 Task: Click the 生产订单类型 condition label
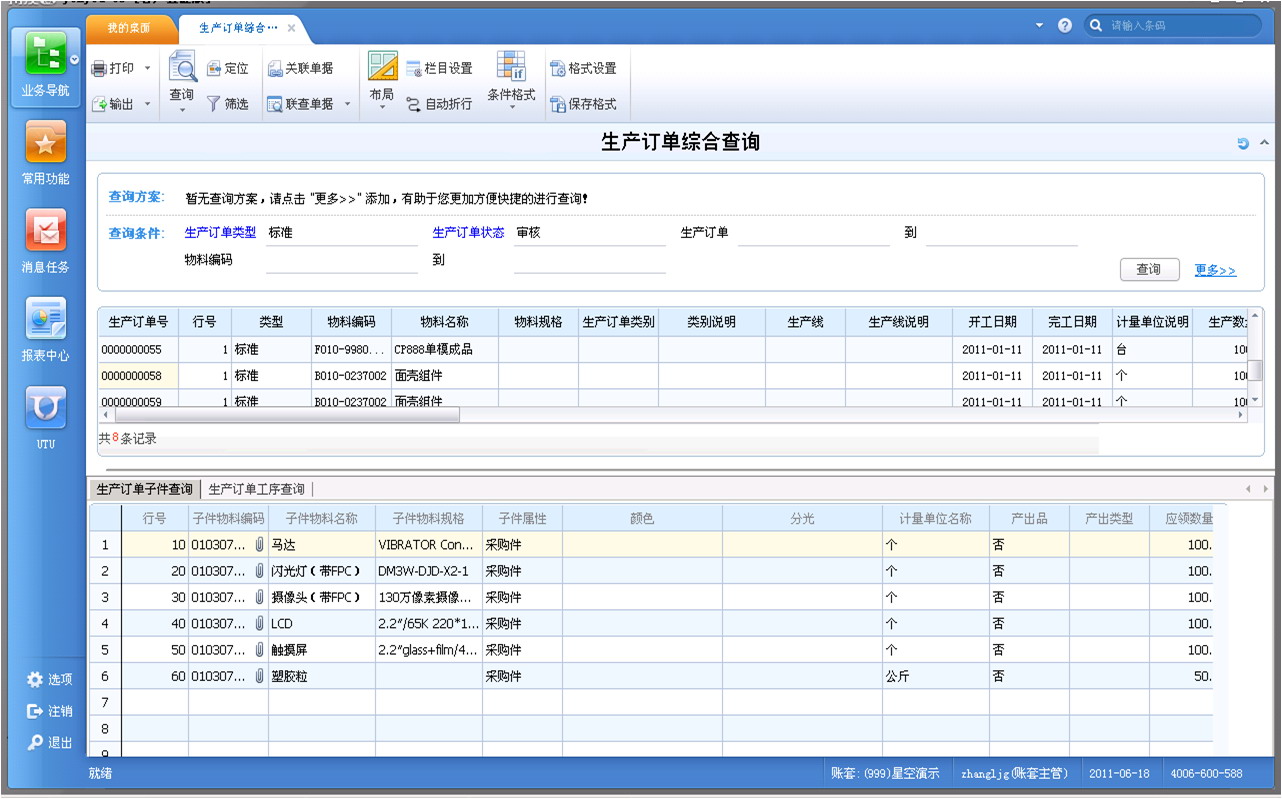tap(220, 233)
